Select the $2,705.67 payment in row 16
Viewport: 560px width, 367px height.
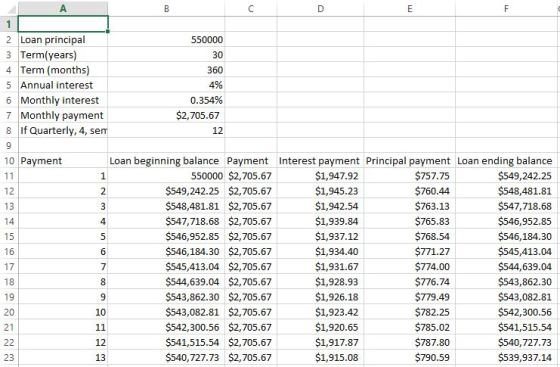(x=251, y=252)
